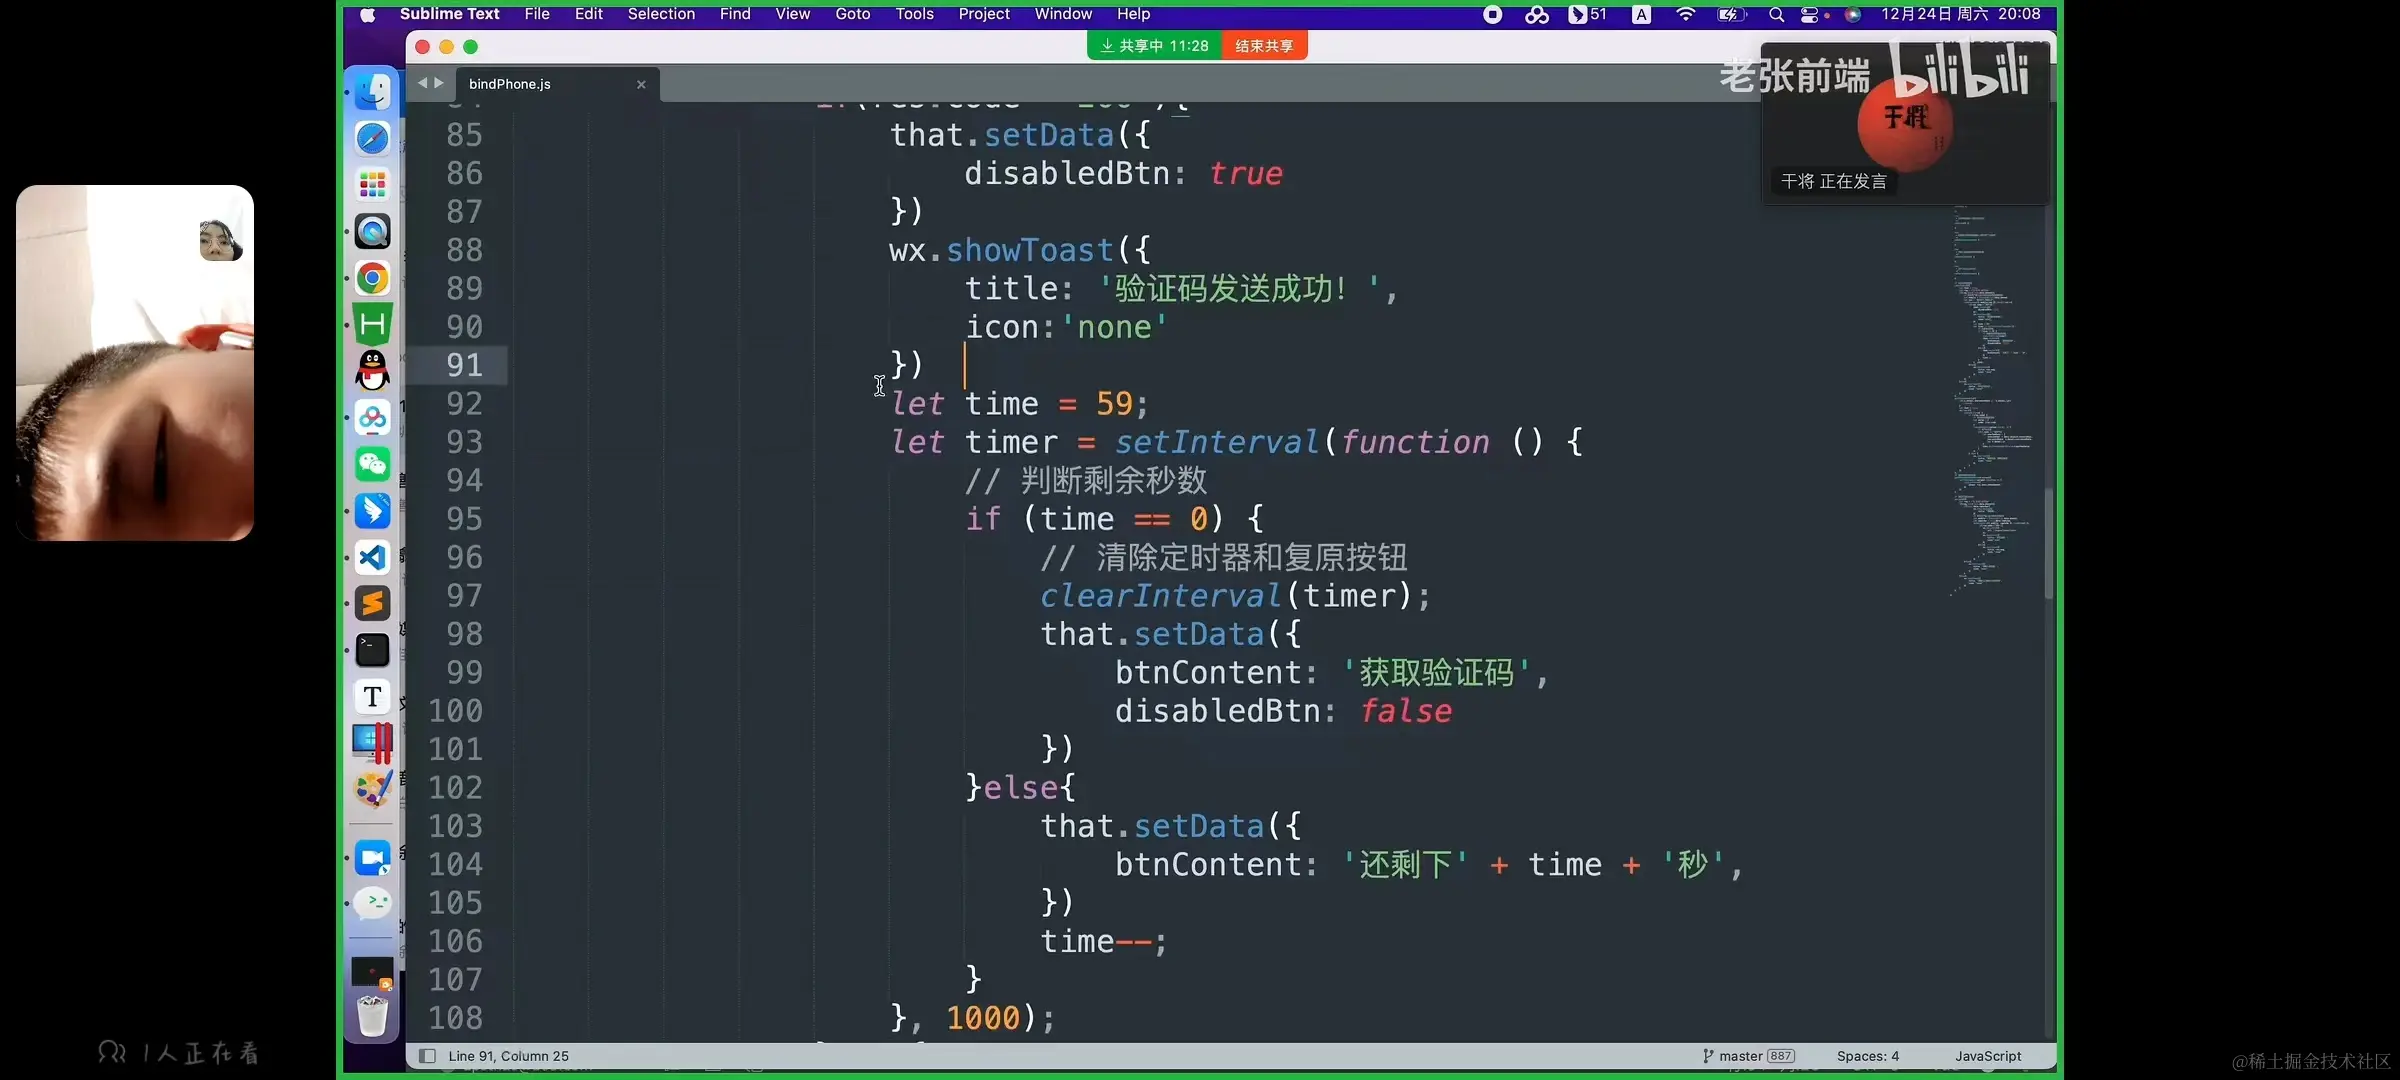Open Safari from the dock
Image resolution: width=2400 pixels, height=1080 pixels.
click(x=372, y=138)
